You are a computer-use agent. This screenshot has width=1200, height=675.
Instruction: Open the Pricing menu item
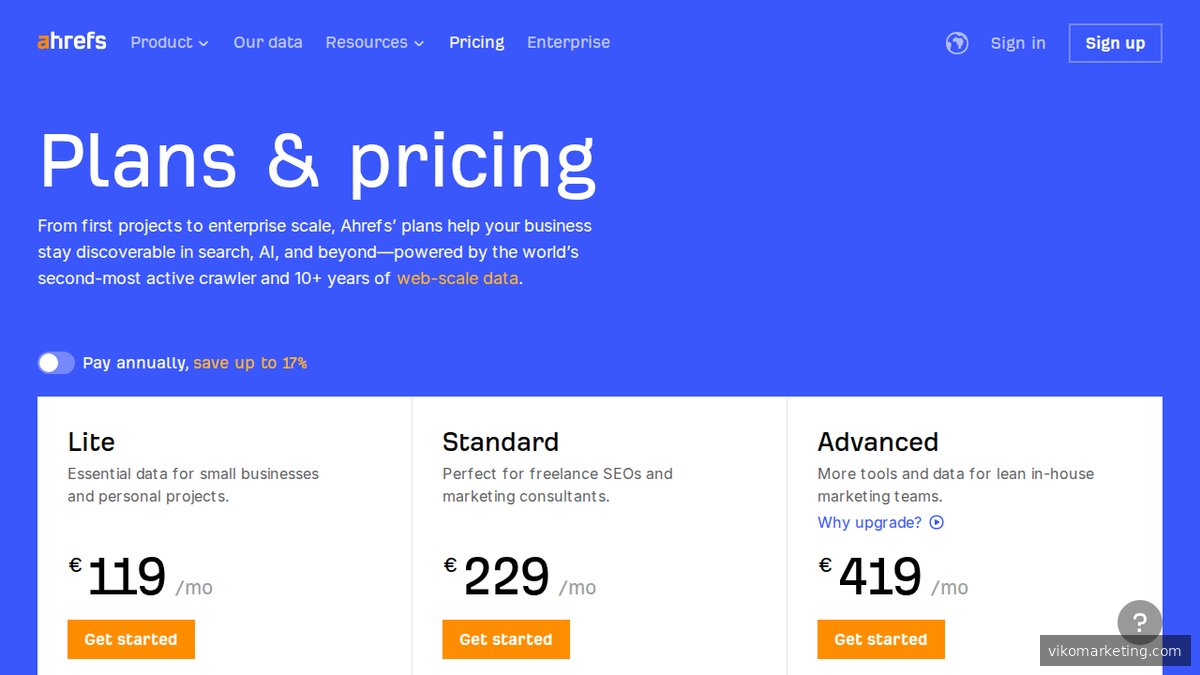point(477,42)
